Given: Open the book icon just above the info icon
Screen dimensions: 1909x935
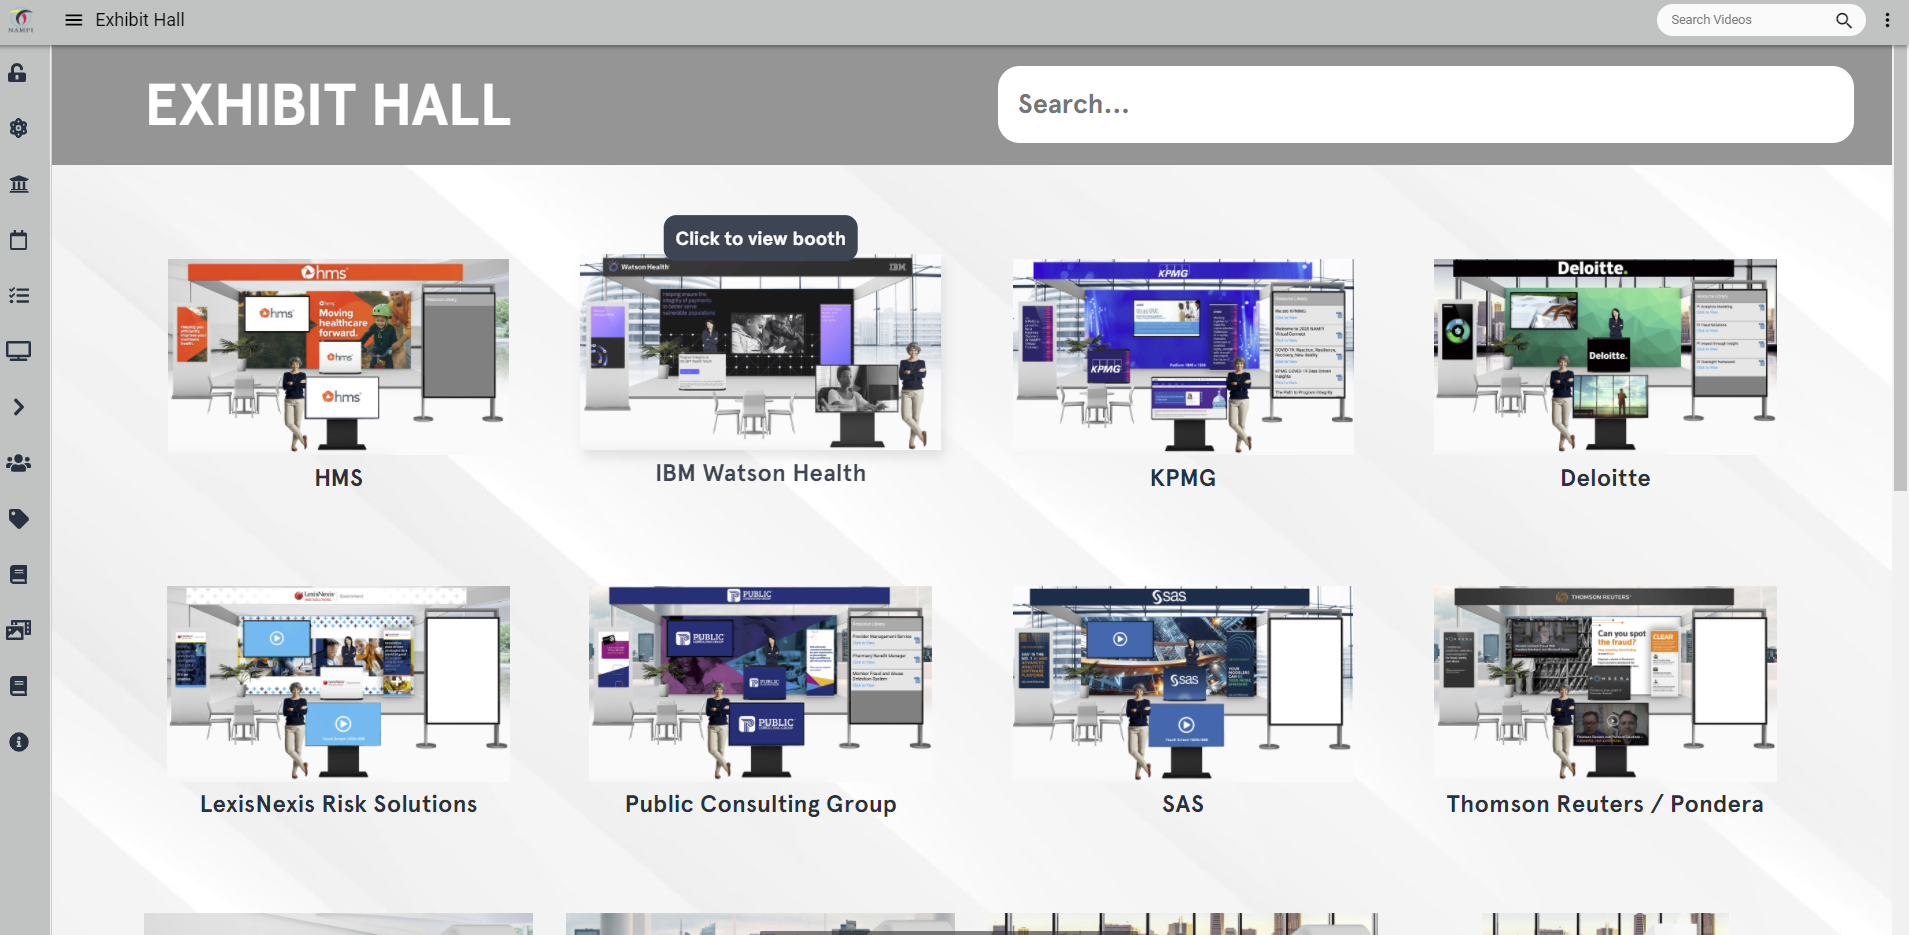Looking at the screenshot, I should (x=18, y=686).
